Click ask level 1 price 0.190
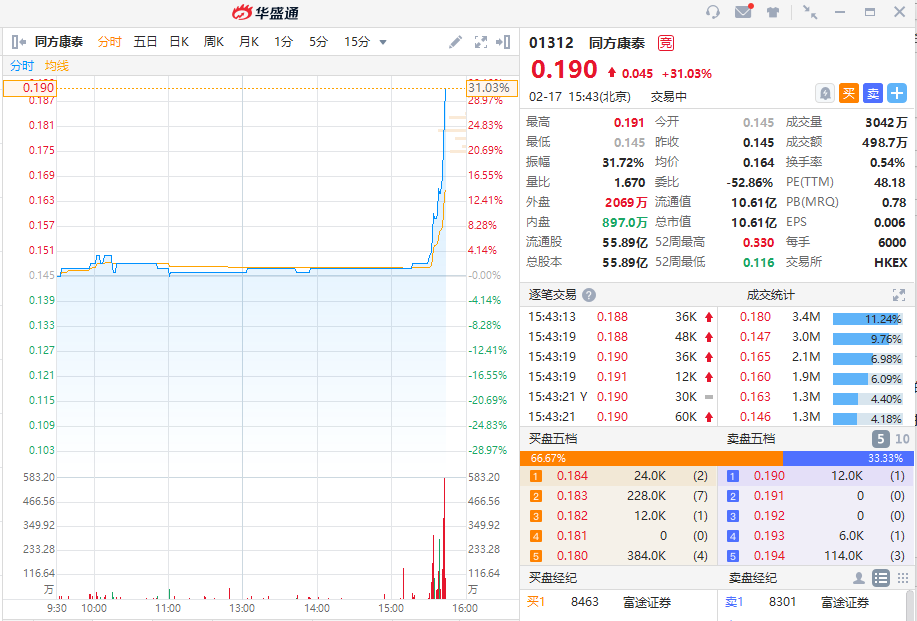This screenshot has height=621, width=917. (769, 476)
